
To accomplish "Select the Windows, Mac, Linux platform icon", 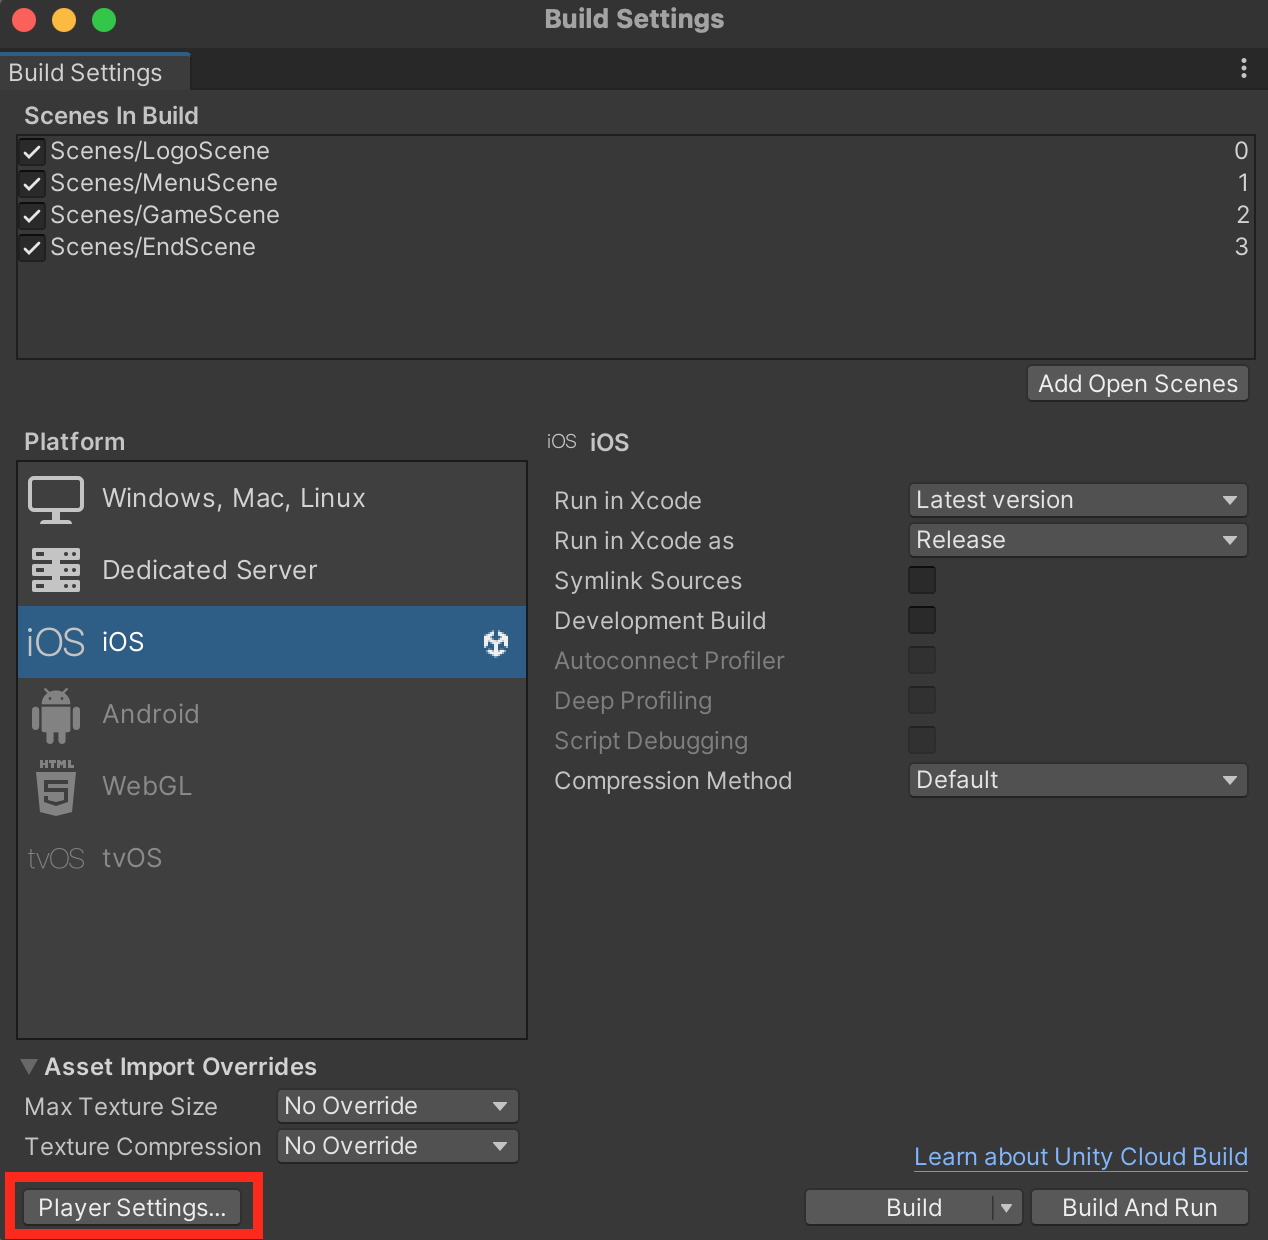I will (56, 498).
